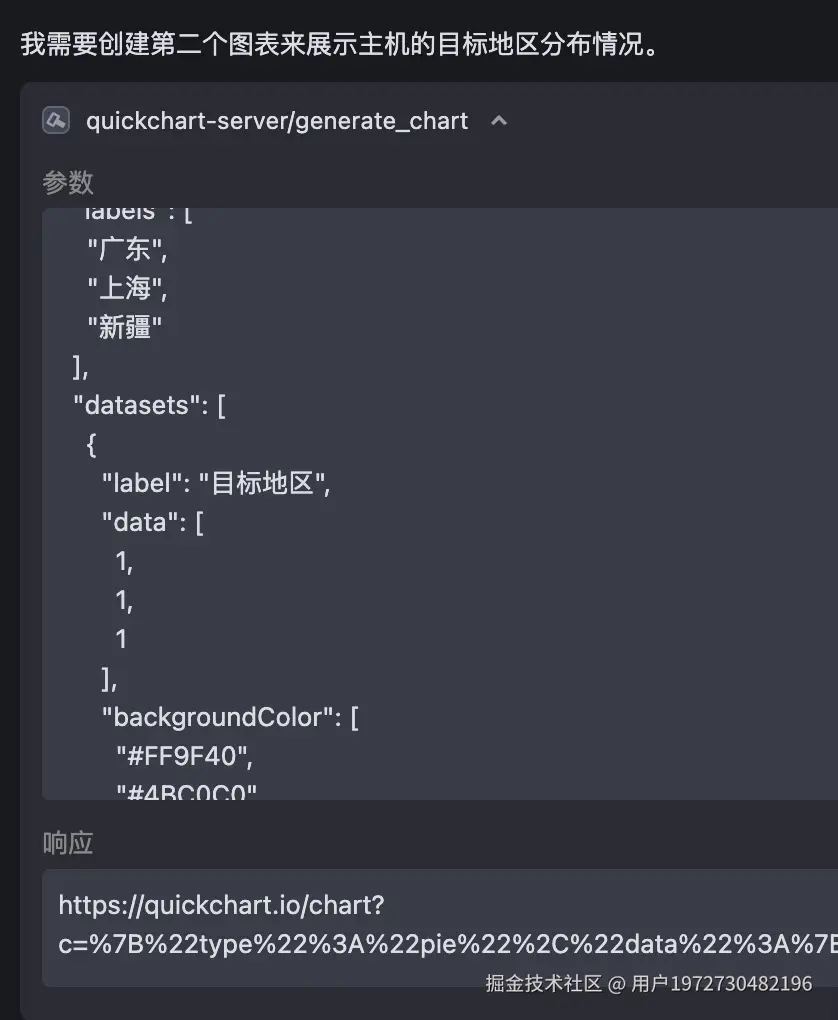The width and height of the screenshot is (838, 1020).
Task: Click the "#4BC0C0" color value
Action: click(187, 792)
